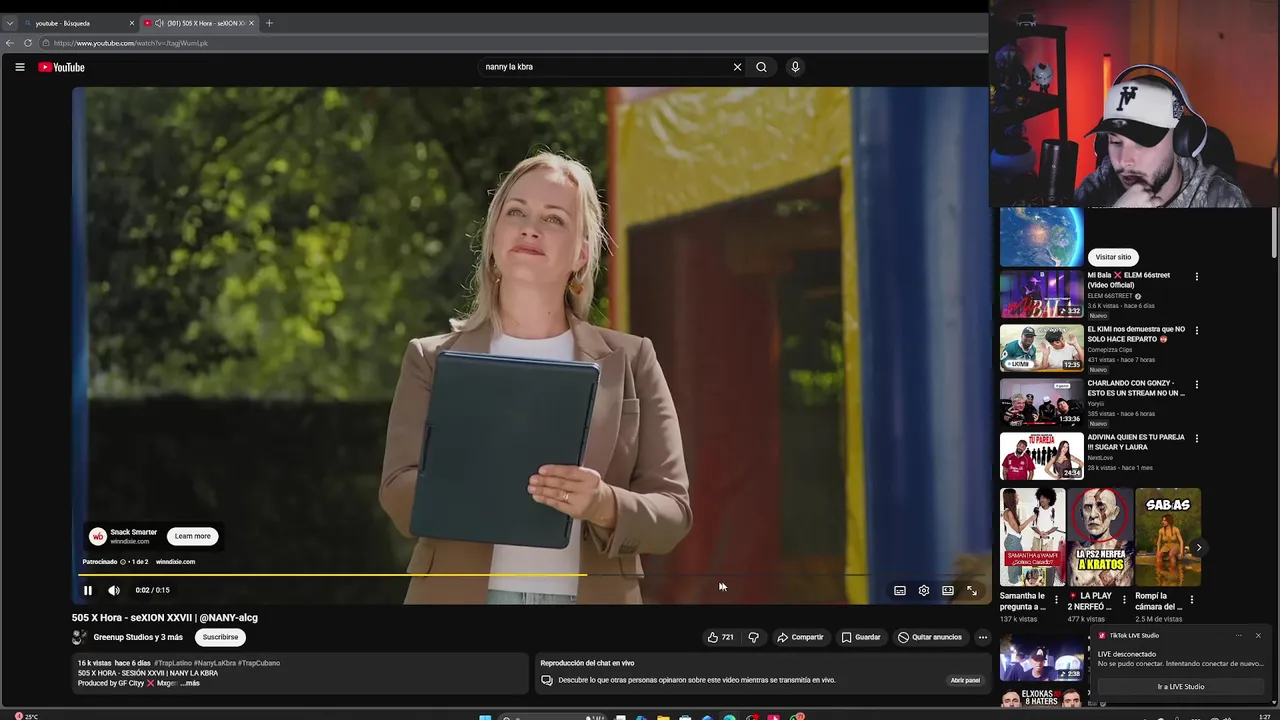This screenshot has height=720, width=1280.
Task: Select the 505 X Hora browser tab
Action: 198,23
